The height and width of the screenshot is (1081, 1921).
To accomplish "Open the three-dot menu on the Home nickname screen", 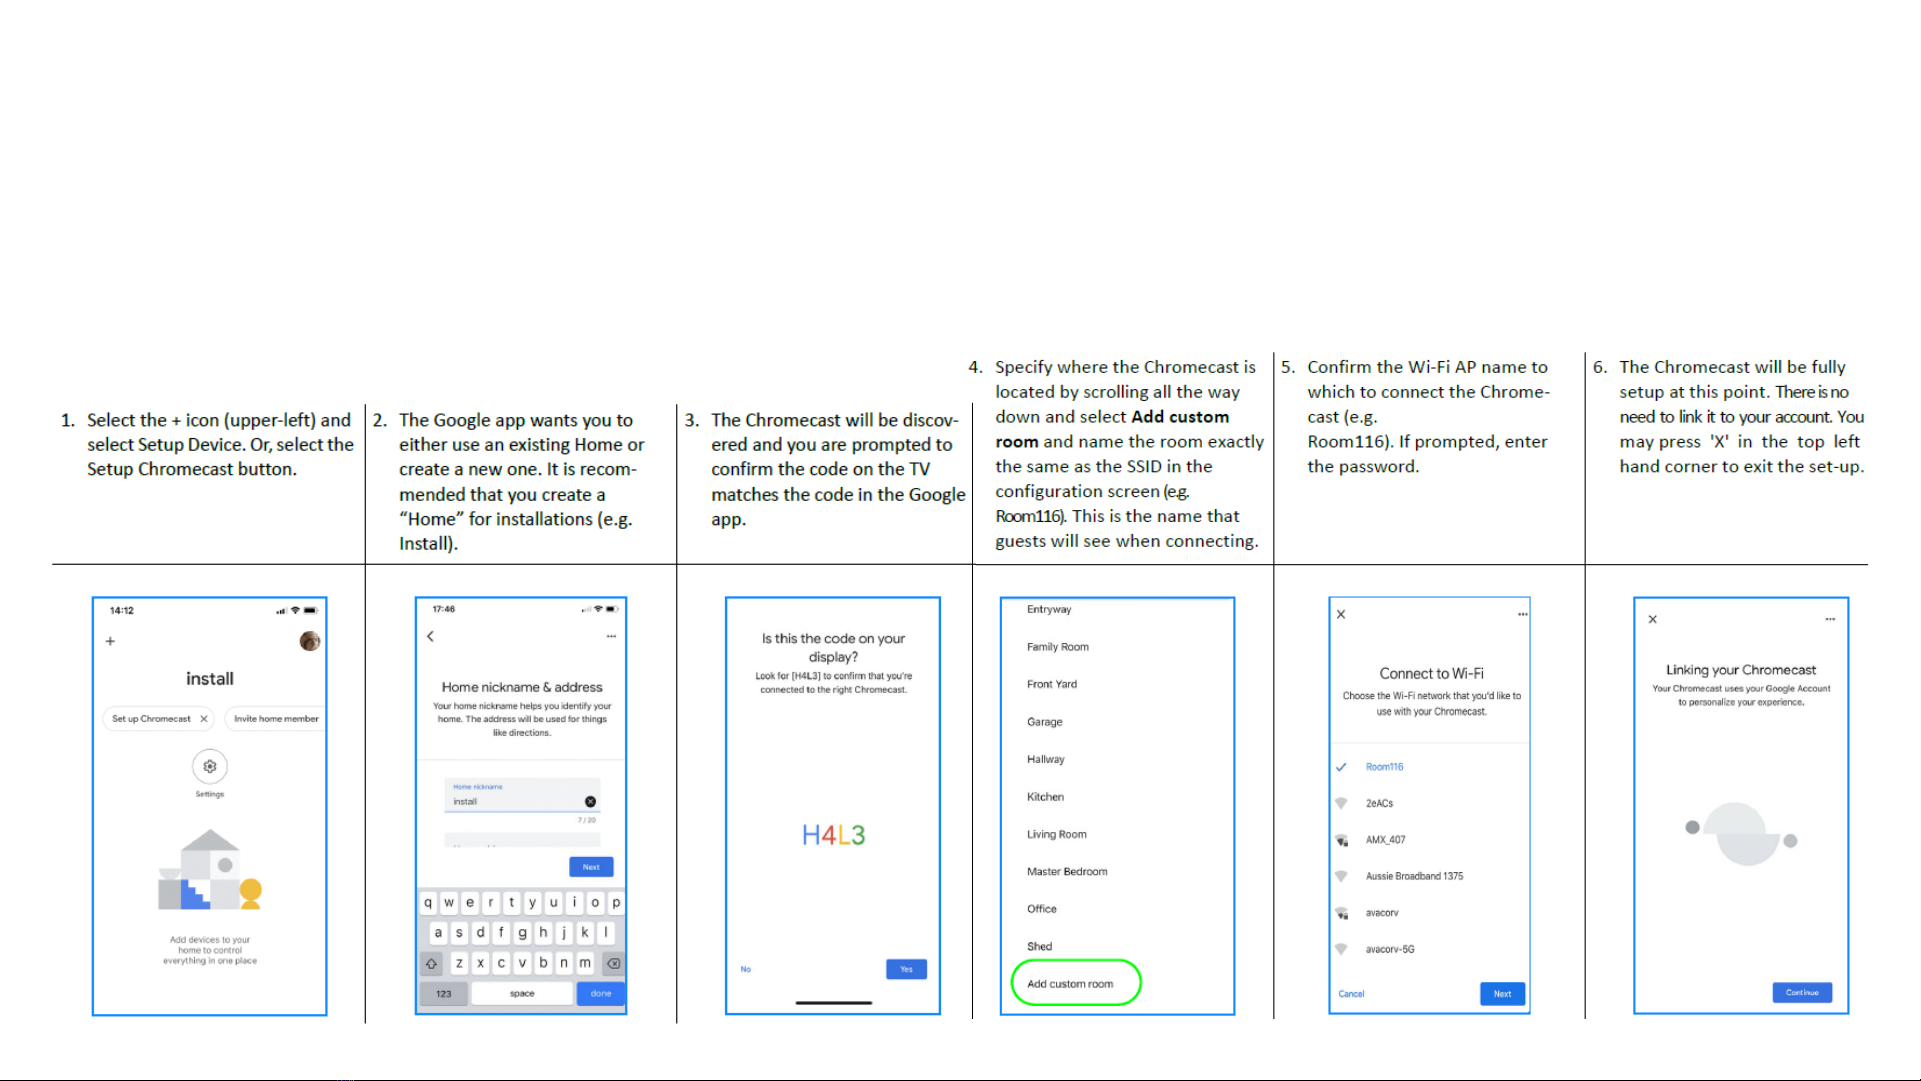I will [x=611, y=636].
